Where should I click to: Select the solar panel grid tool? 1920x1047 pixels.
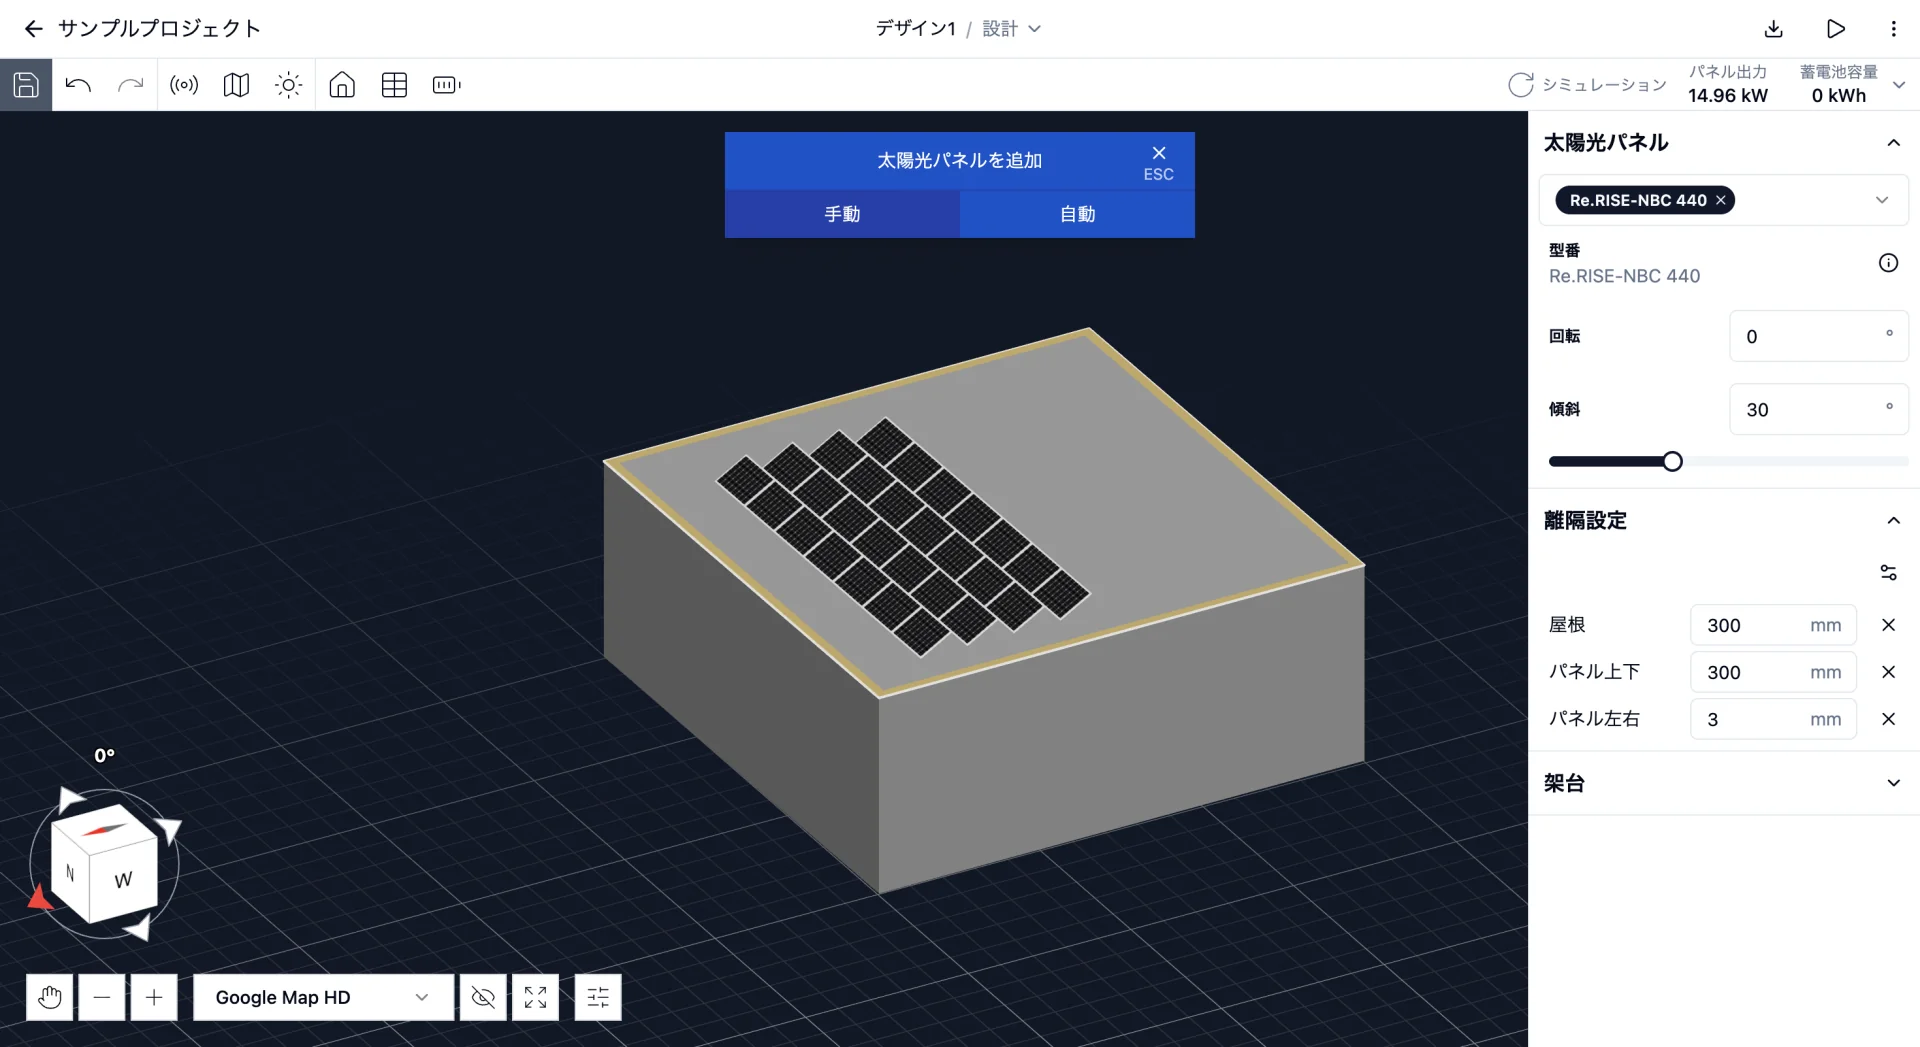(x=394, y=85)
